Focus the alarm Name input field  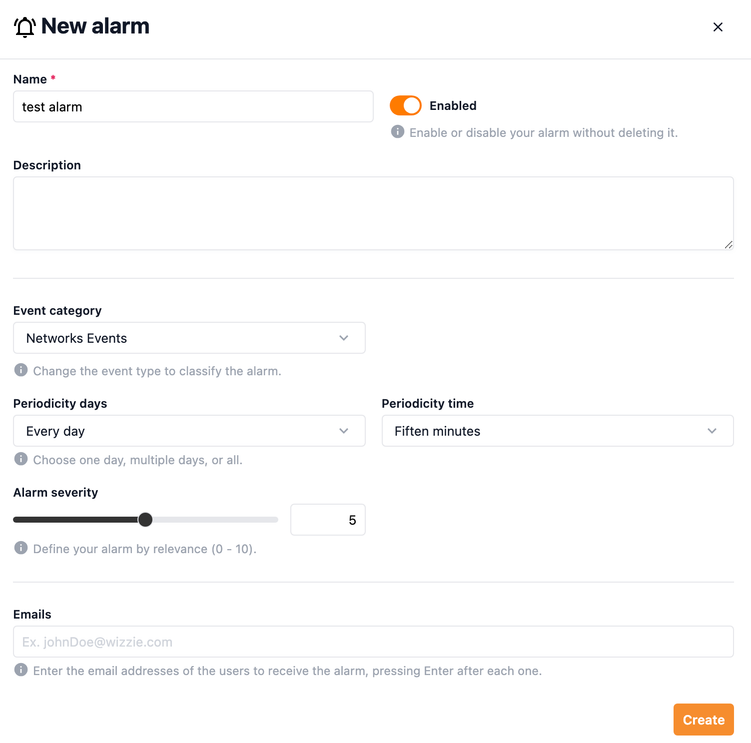click(193, 107)
